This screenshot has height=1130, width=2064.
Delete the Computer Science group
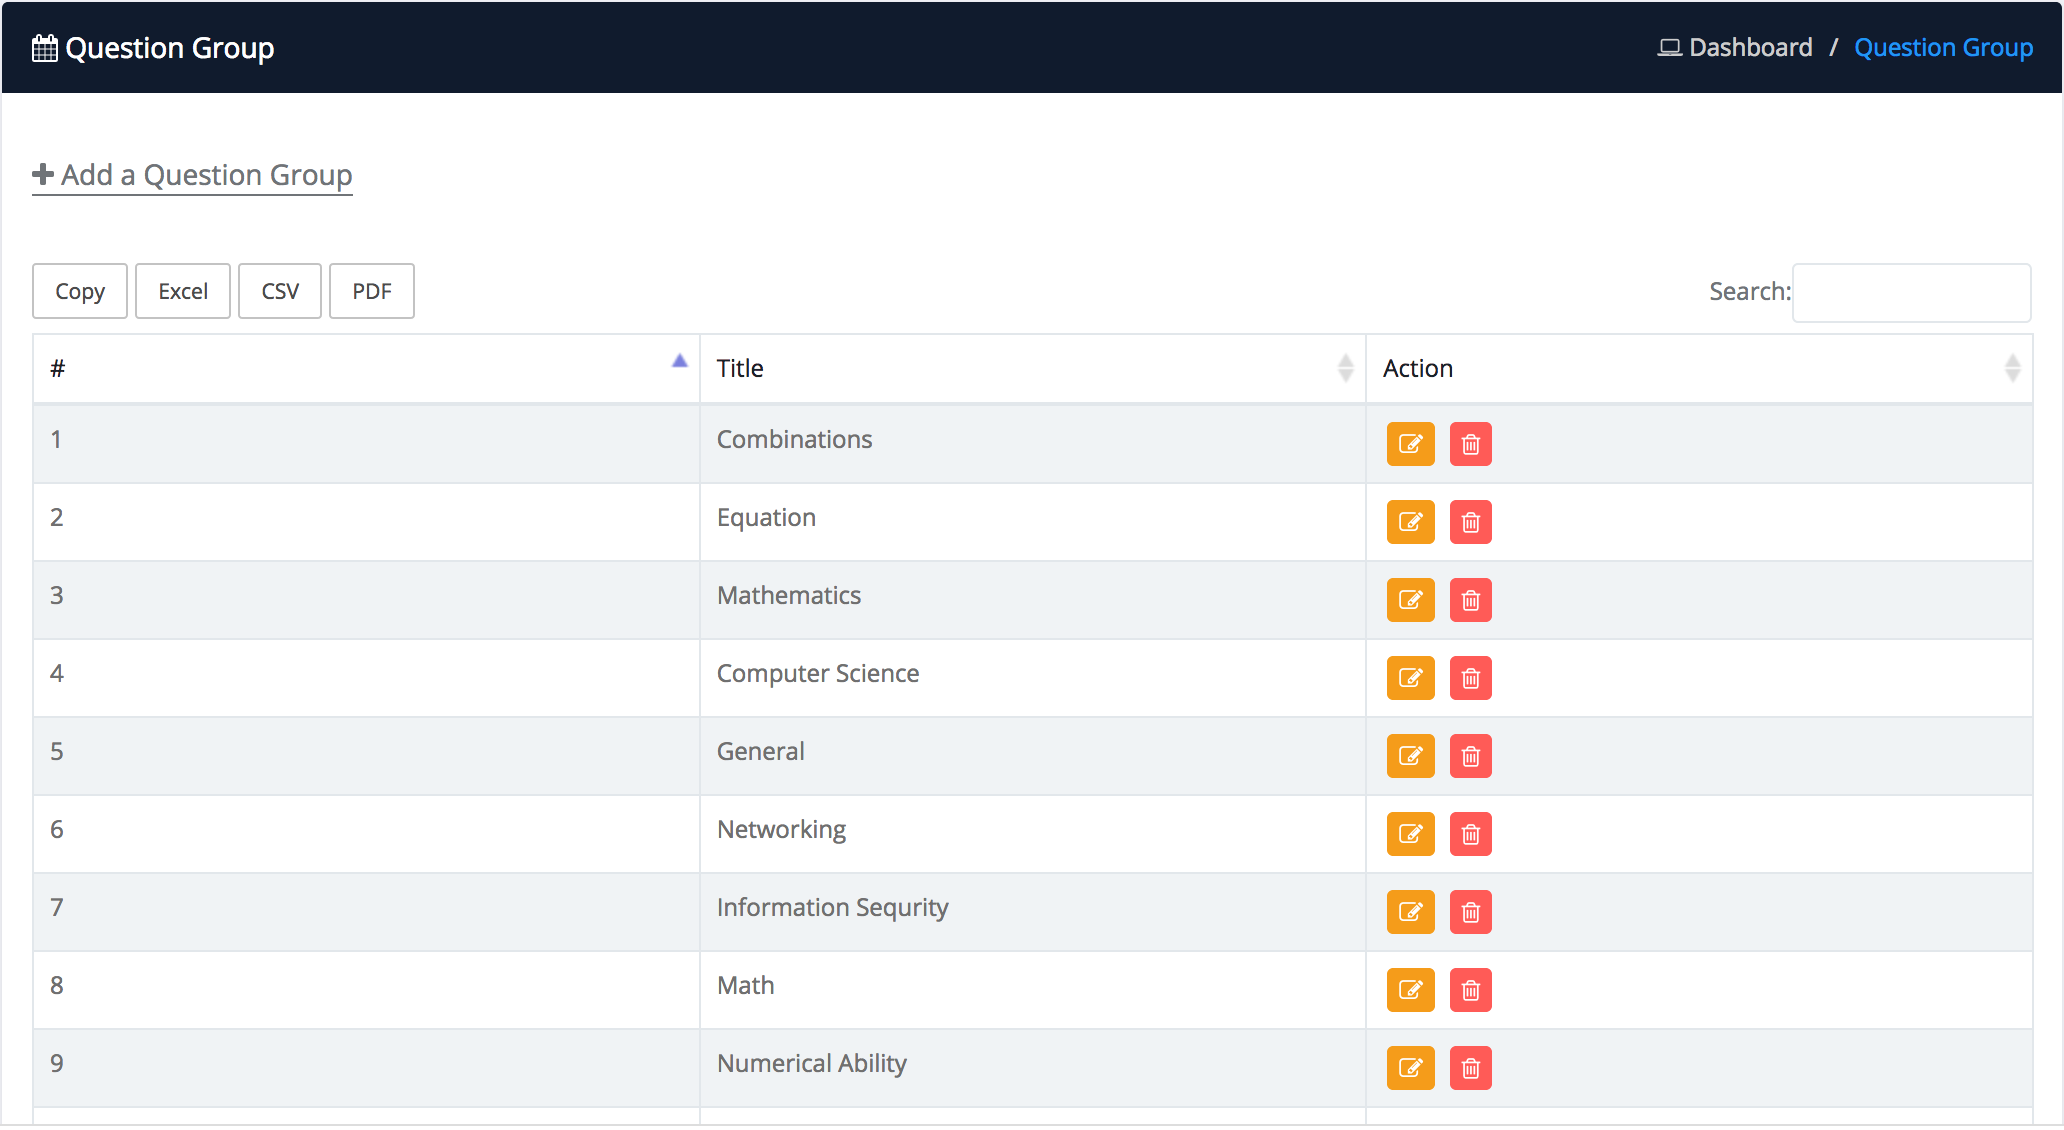point(1470,678)
